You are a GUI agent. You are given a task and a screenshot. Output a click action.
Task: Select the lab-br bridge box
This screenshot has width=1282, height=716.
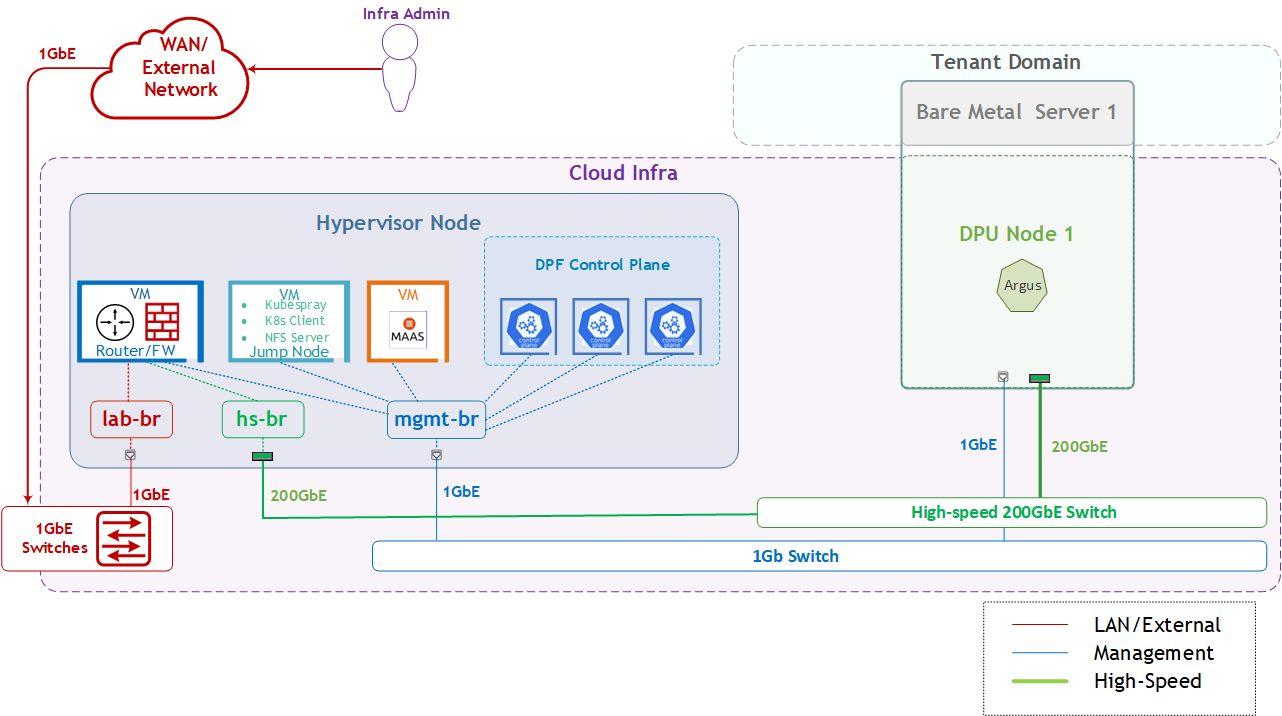[x=131, y=420]
